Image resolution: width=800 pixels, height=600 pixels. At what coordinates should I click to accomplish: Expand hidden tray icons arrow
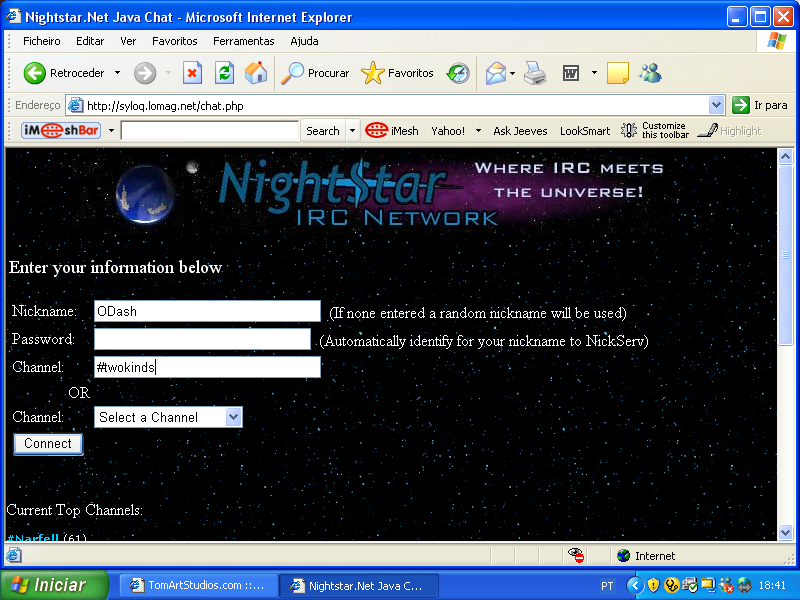click(x=635, y=585)
